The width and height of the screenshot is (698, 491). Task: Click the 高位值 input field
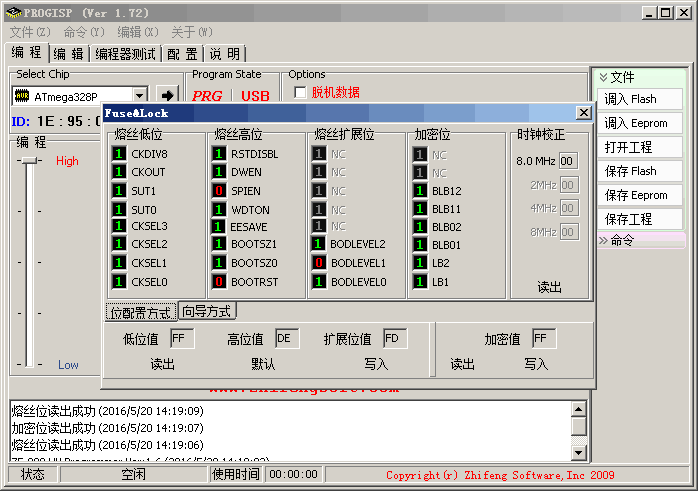click(x=287, y=339)
